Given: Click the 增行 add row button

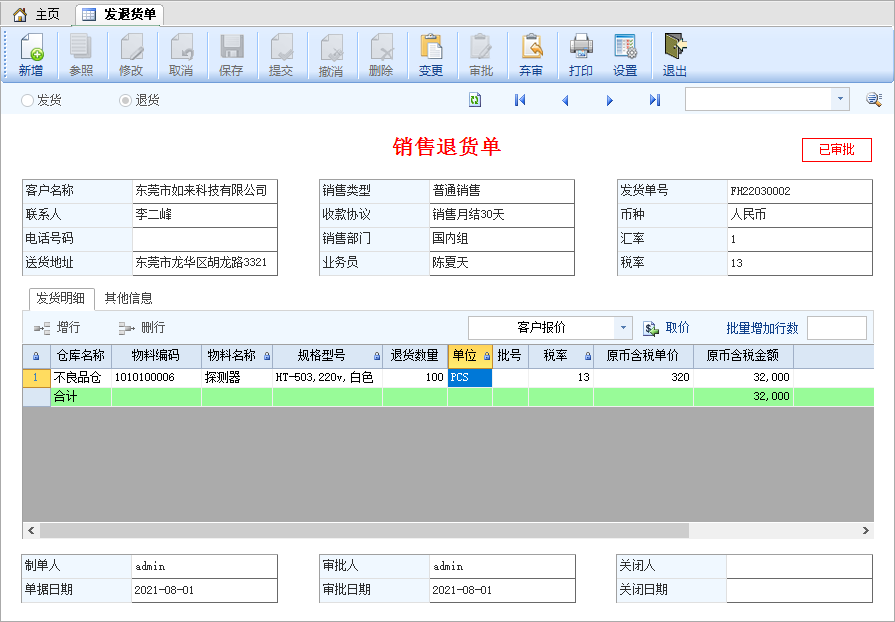Looking at the screenshot, I should pos(58,328).
